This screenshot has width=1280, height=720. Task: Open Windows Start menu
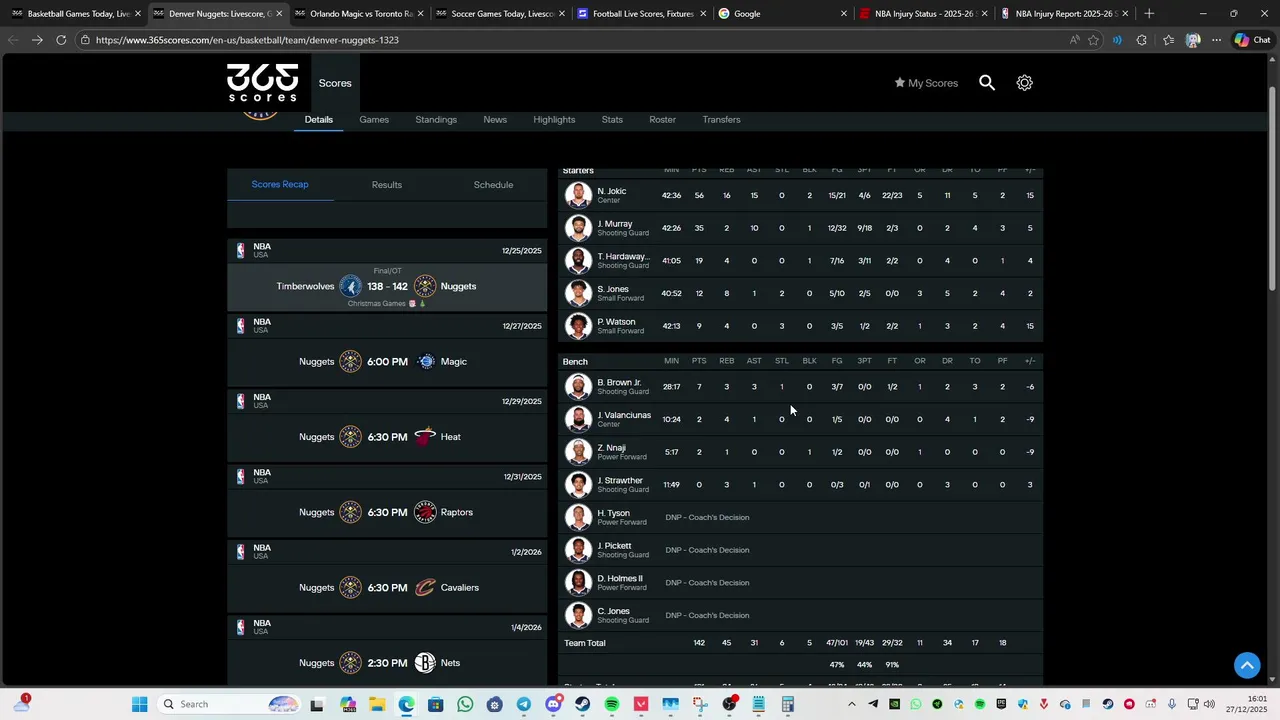tap(139, 704)
